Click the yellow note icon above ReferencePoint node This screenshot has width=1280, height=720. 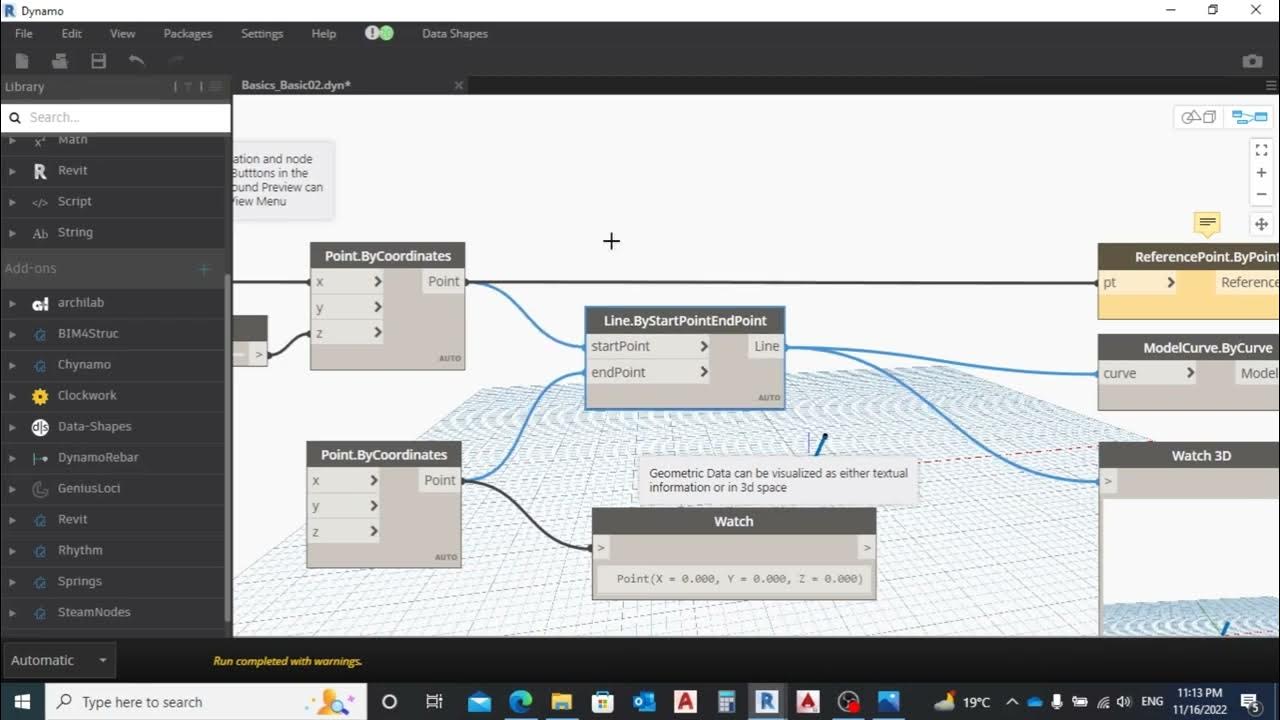(x=1207, y=222)
